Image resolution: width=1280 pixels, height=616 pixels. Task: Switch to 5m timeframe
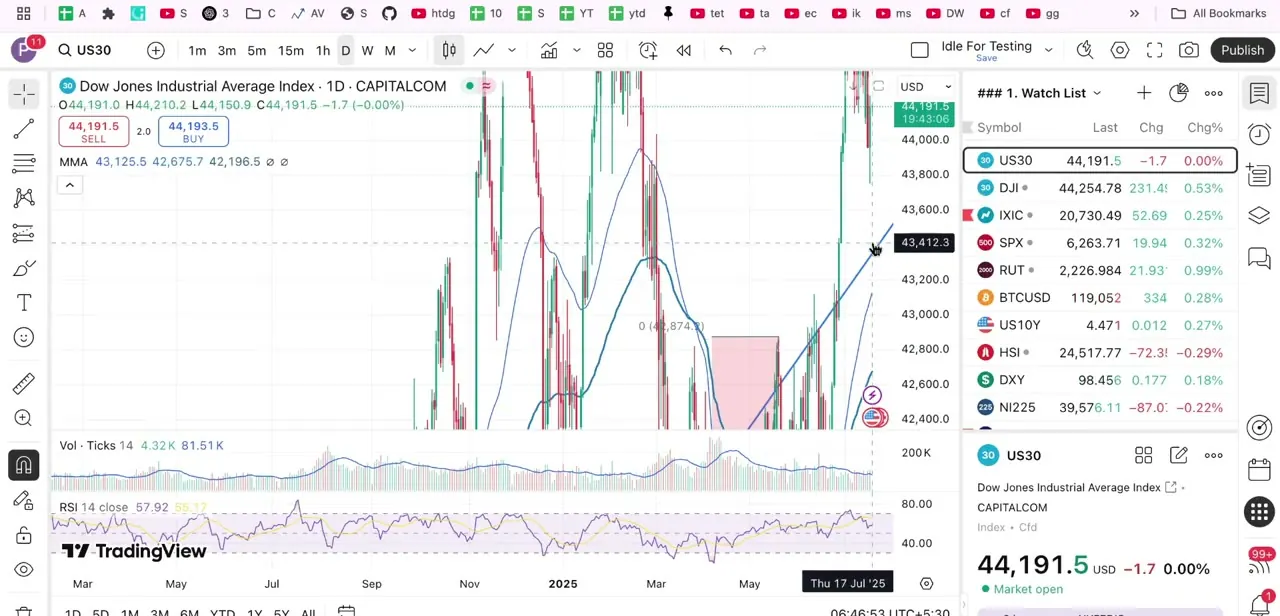(257, 50)
